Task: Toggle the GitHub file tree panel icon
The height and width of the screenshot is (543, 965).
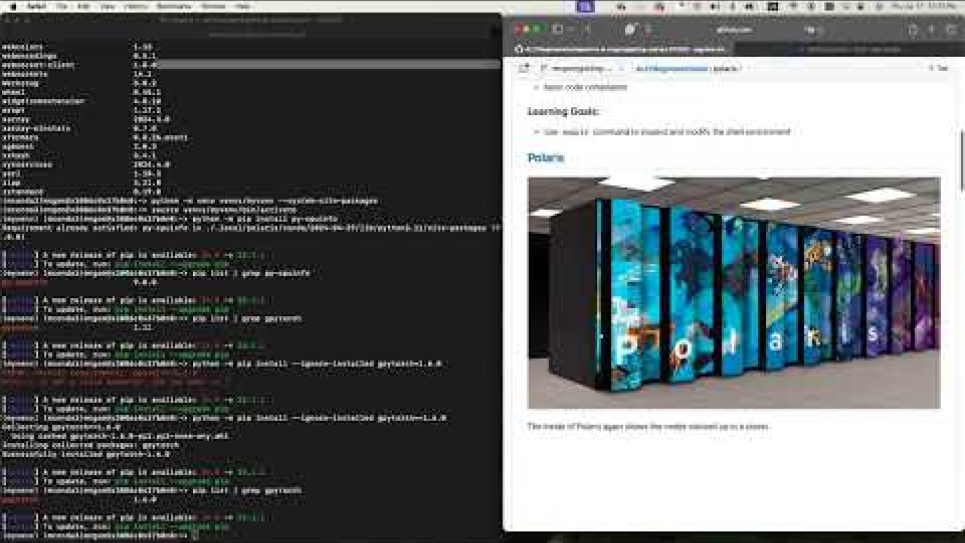Action: click(524, 68)
